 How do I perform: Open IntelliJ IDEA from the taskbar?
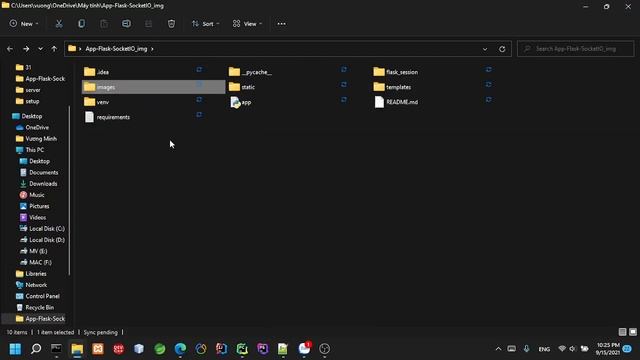(222, 349)
